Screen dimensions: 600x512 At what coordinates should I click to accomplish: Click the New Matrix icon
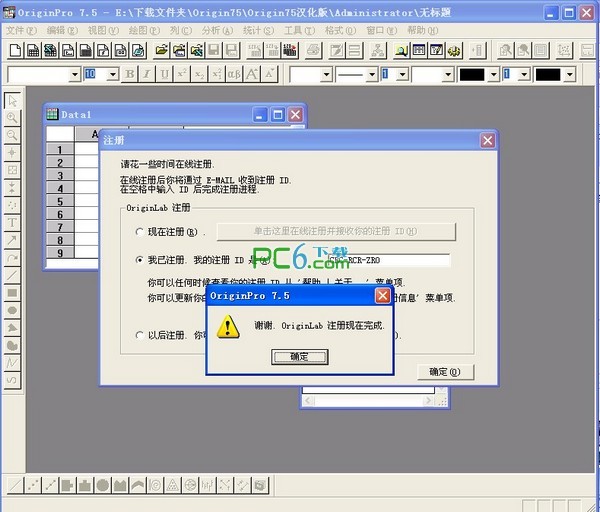(x=85, y=51)
